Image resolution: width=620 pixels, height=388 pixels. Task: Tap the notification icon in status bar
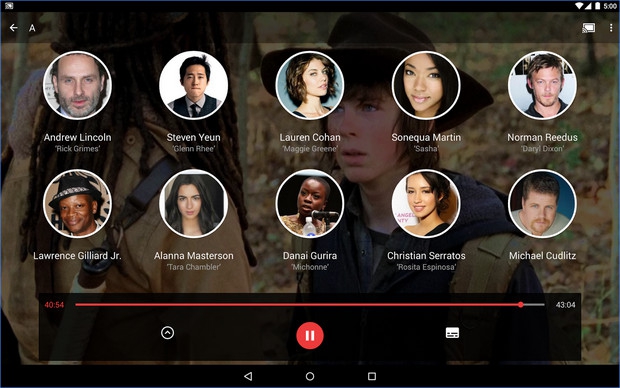8,6
